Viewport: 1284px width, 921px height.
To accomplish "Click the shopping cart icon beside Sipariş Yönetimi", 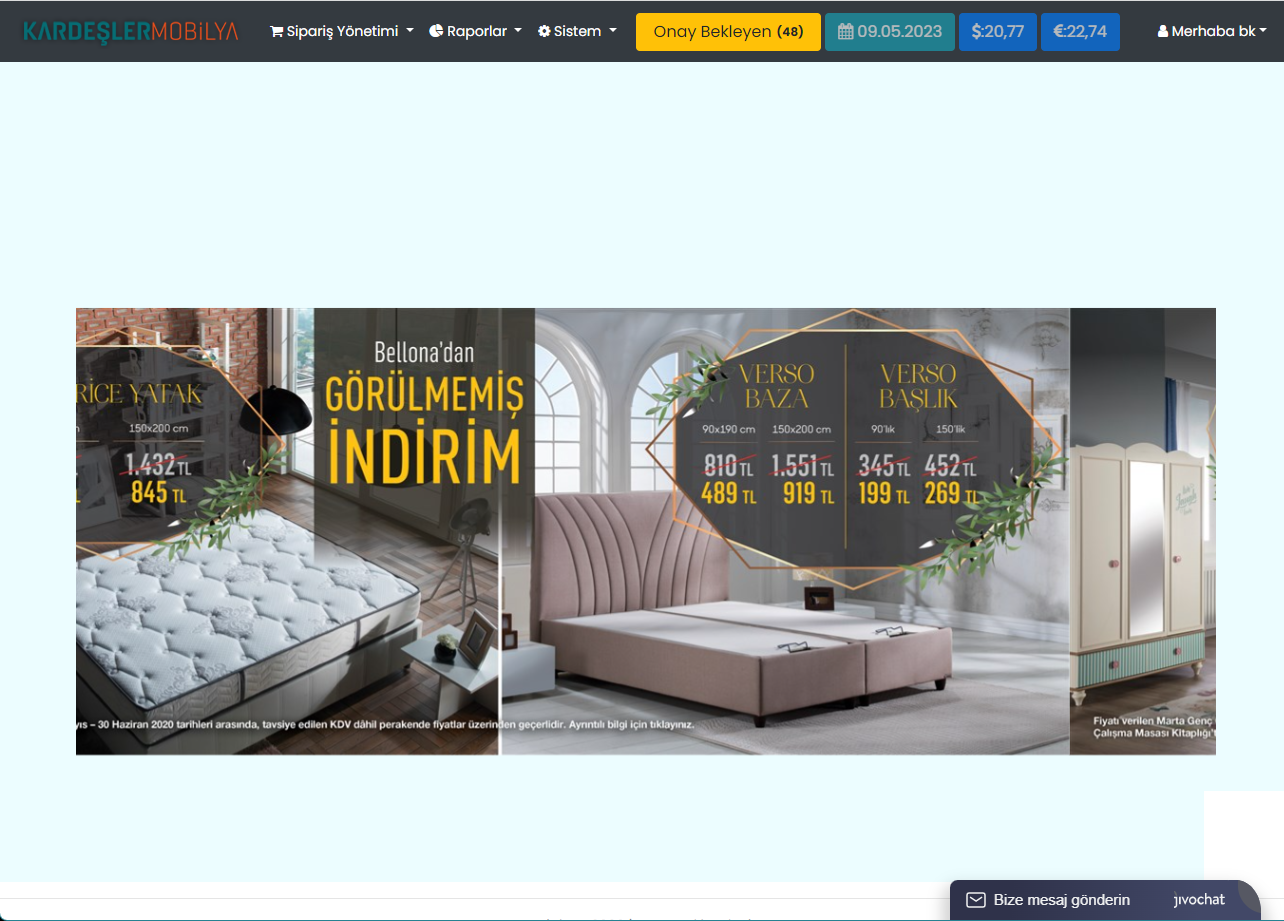I will click(x=276, y=31).
